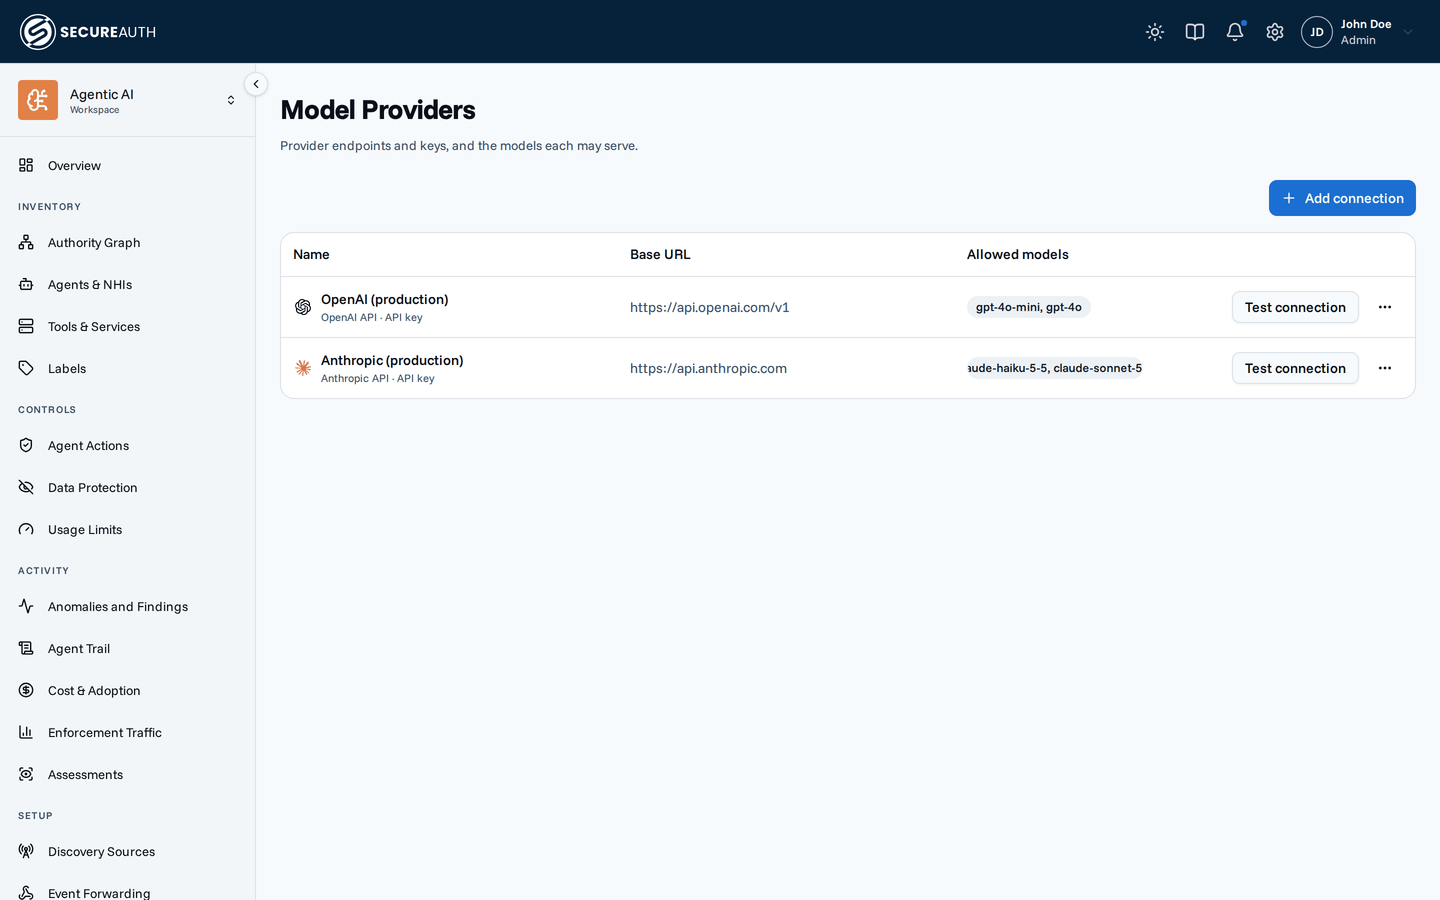Test connection for Anthropic (production)

pyautogui.click(x=1295, y=368)
